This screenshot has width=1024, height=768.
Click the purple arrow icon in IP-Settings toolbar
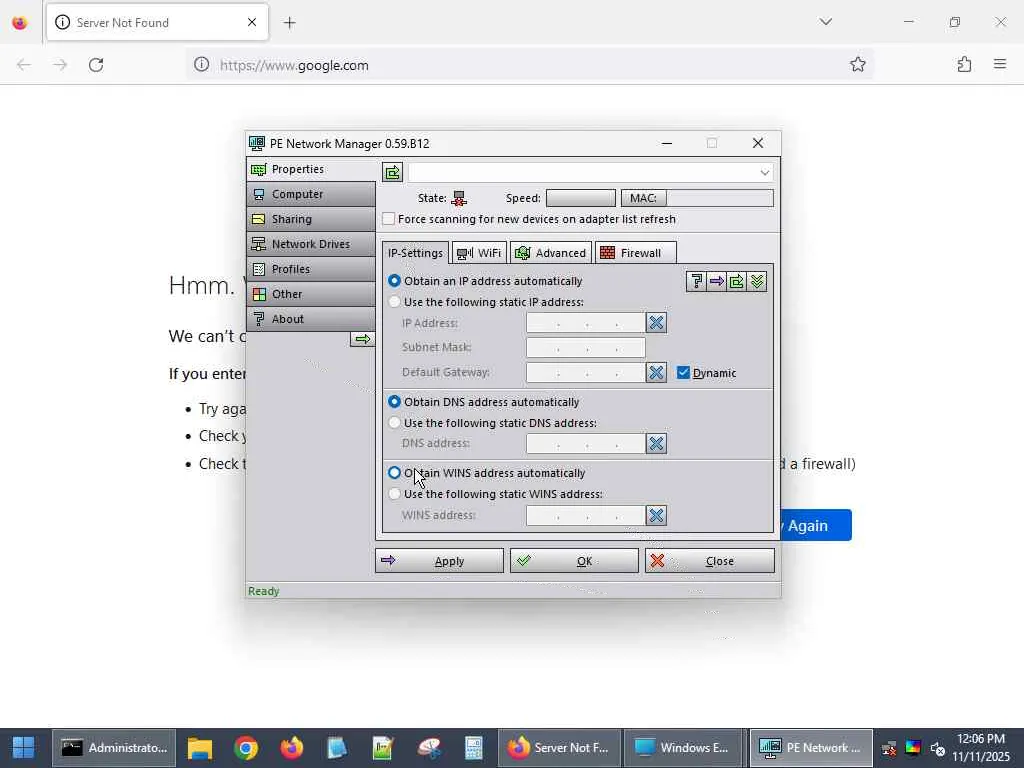coord(716,281)
